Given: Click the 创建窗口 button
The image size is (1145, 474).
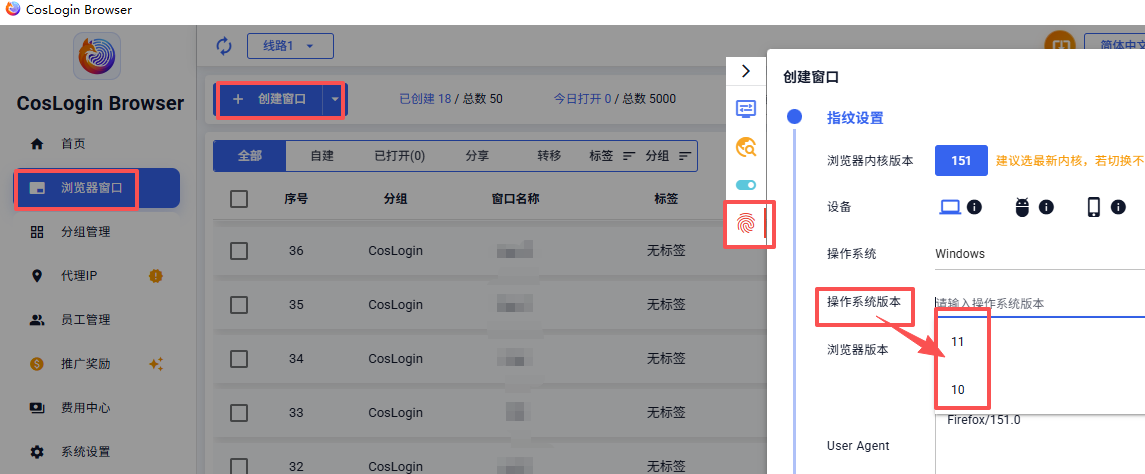Looking at the screenshot, I should pyautogui.click(x=269, y=99).
